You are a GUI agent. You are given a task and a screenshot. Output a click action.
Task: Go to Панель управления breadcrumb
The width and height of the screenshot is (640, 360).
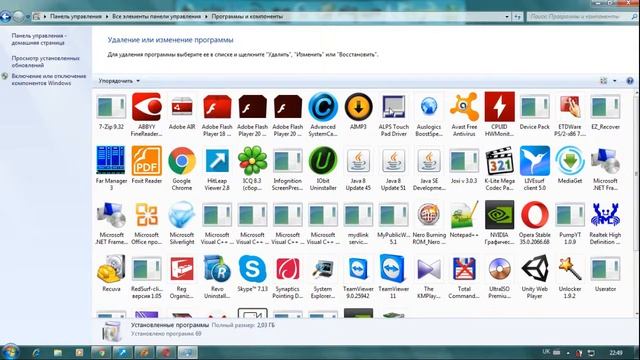(x=76, y=17)
